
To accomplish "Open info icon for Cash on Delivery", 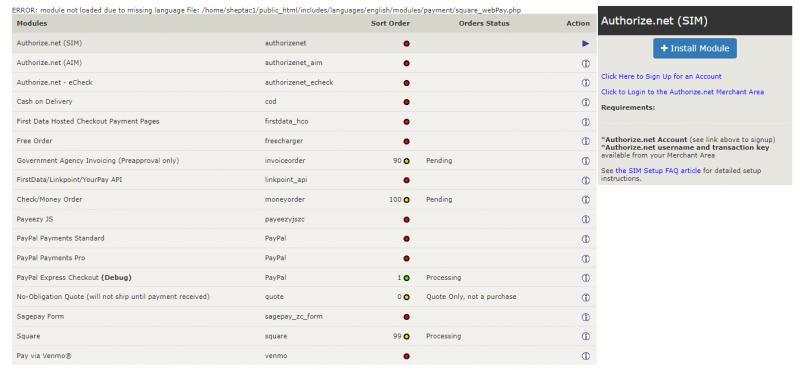I will pos(586,102).
